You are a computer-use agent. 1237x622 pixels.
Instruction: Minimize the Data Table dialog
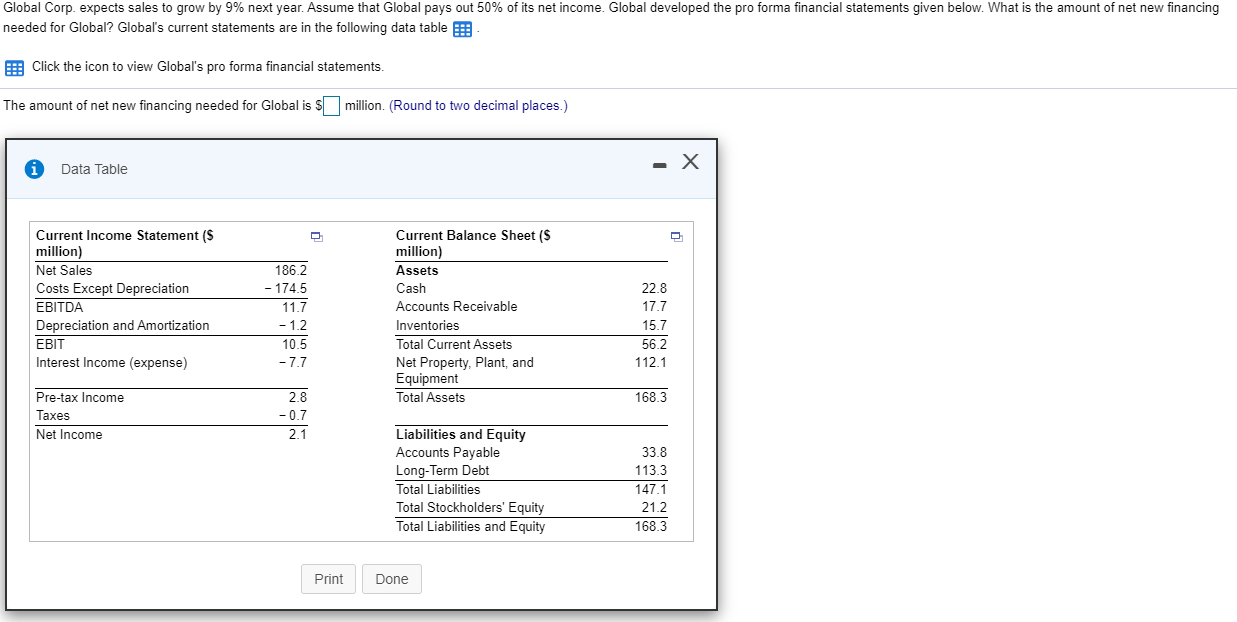(658, 166)
